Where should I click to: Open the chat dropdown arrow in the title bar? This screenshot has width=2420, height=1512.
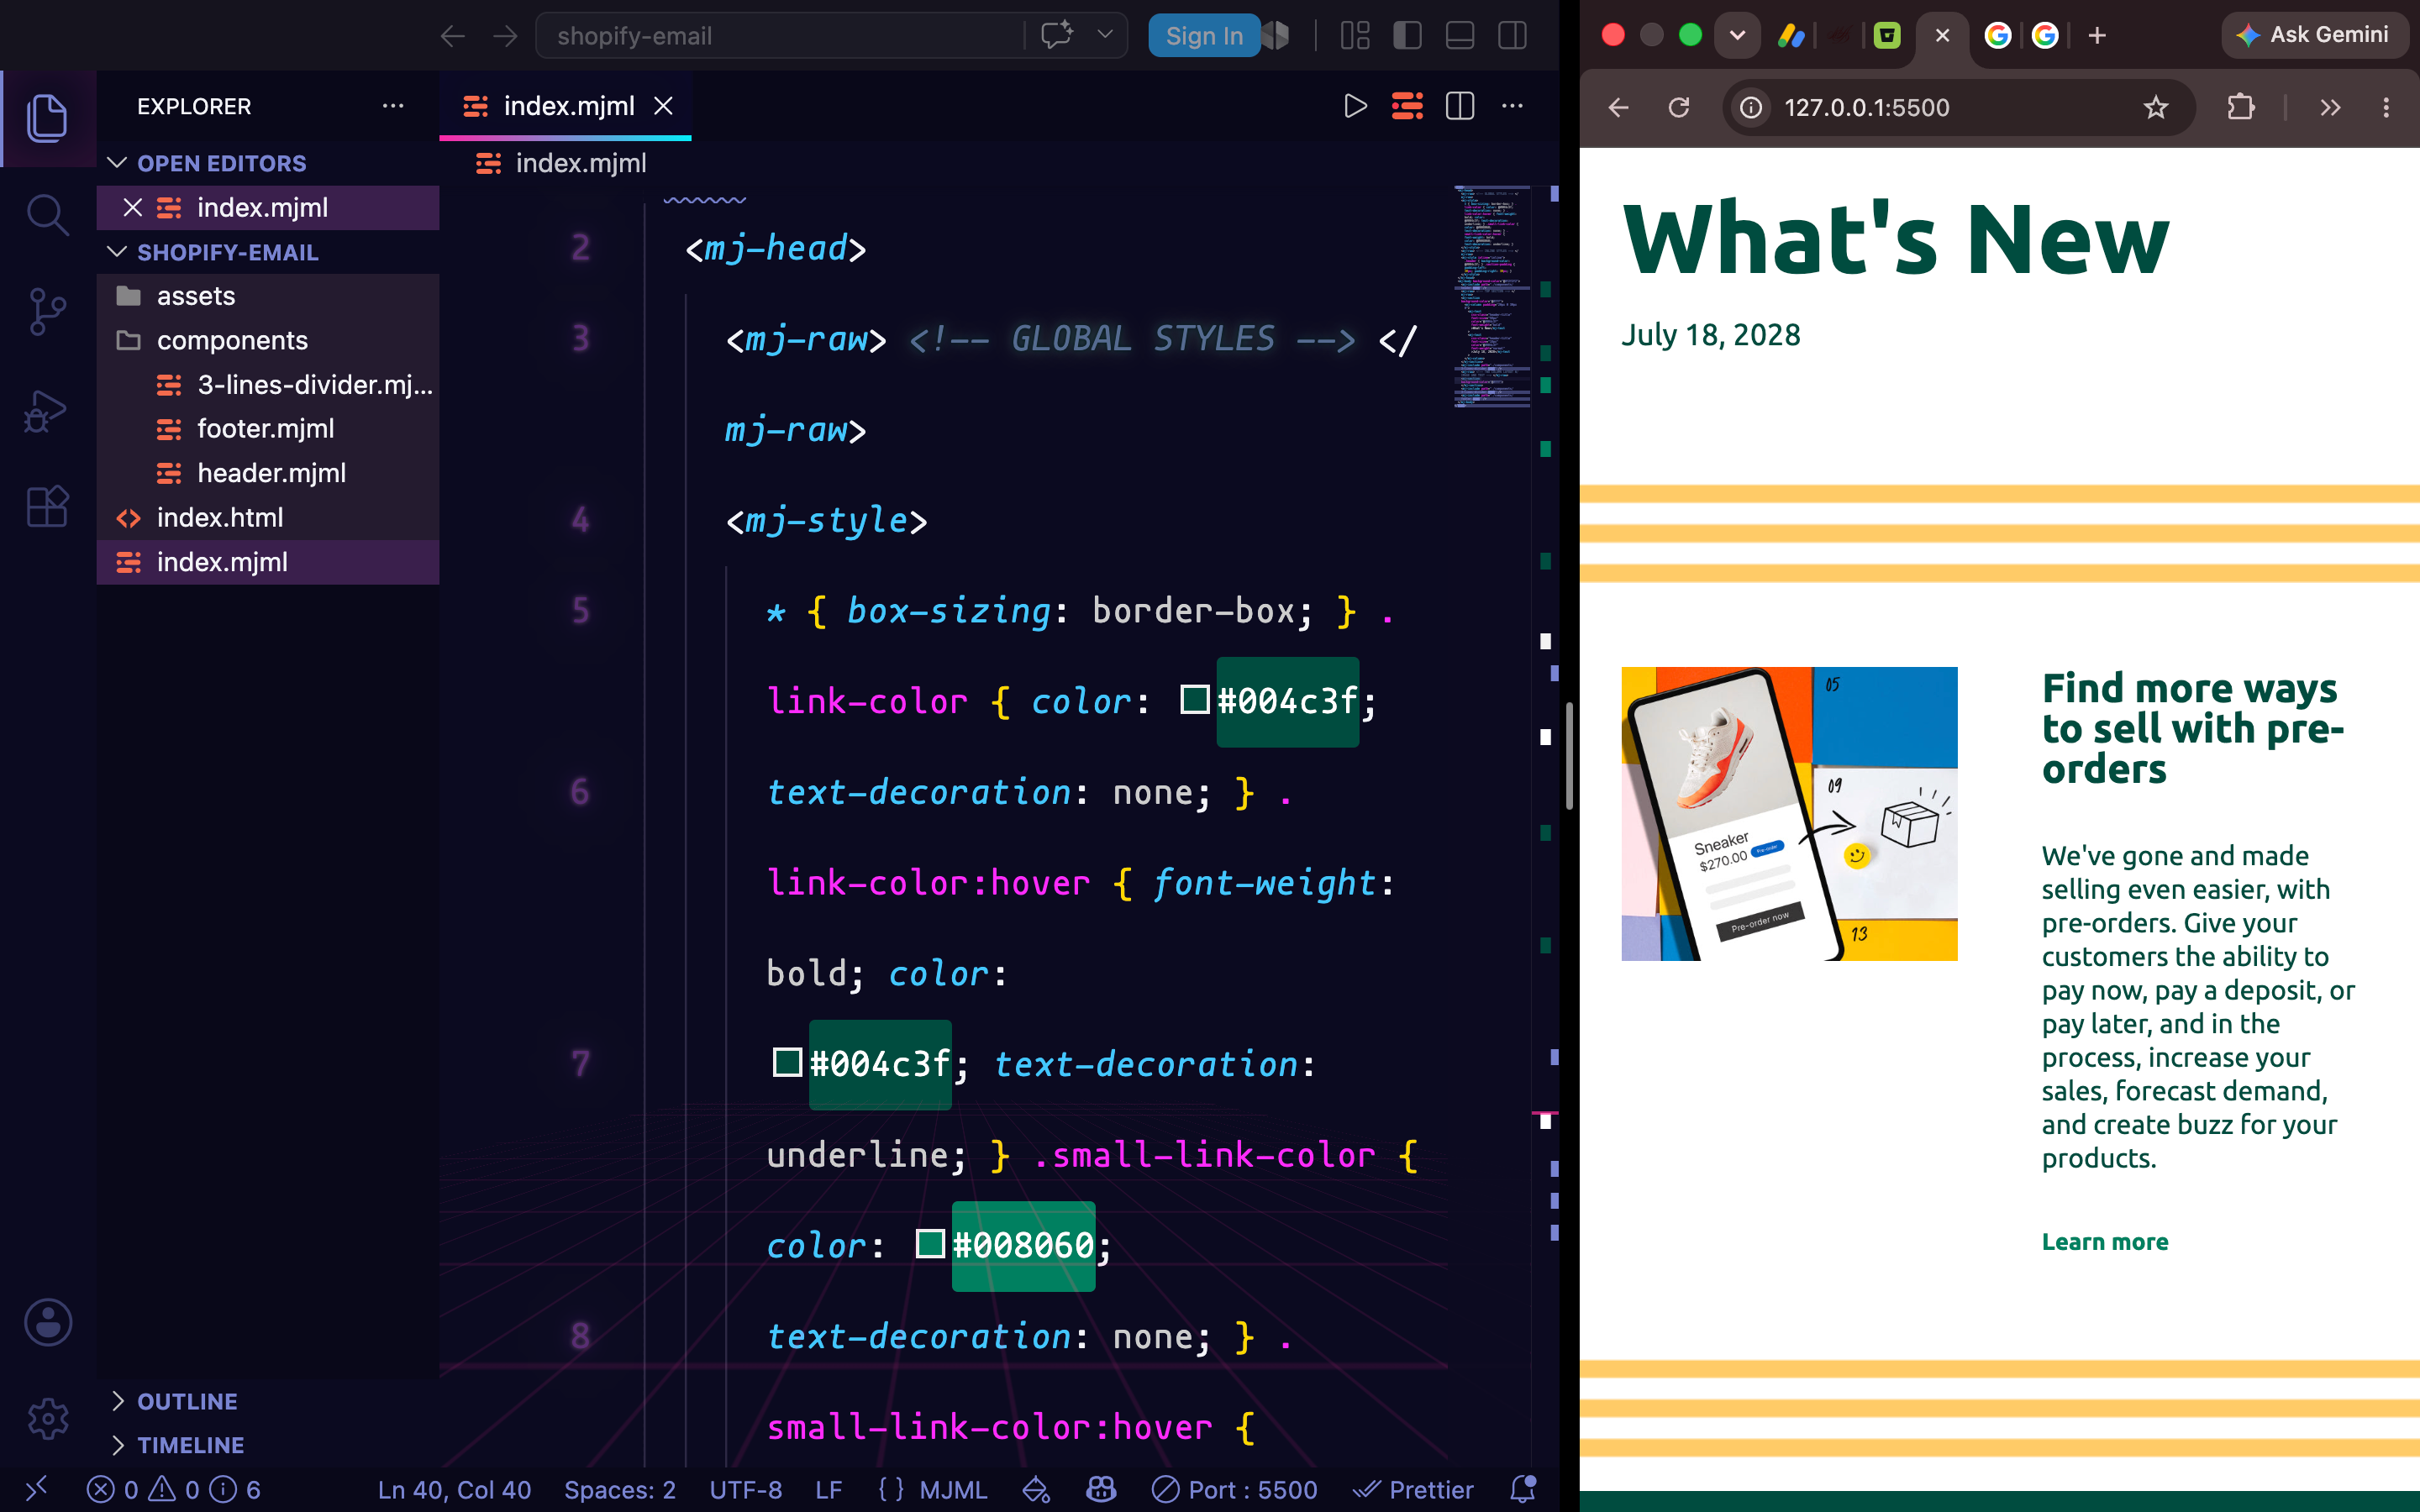point(1104,36)
